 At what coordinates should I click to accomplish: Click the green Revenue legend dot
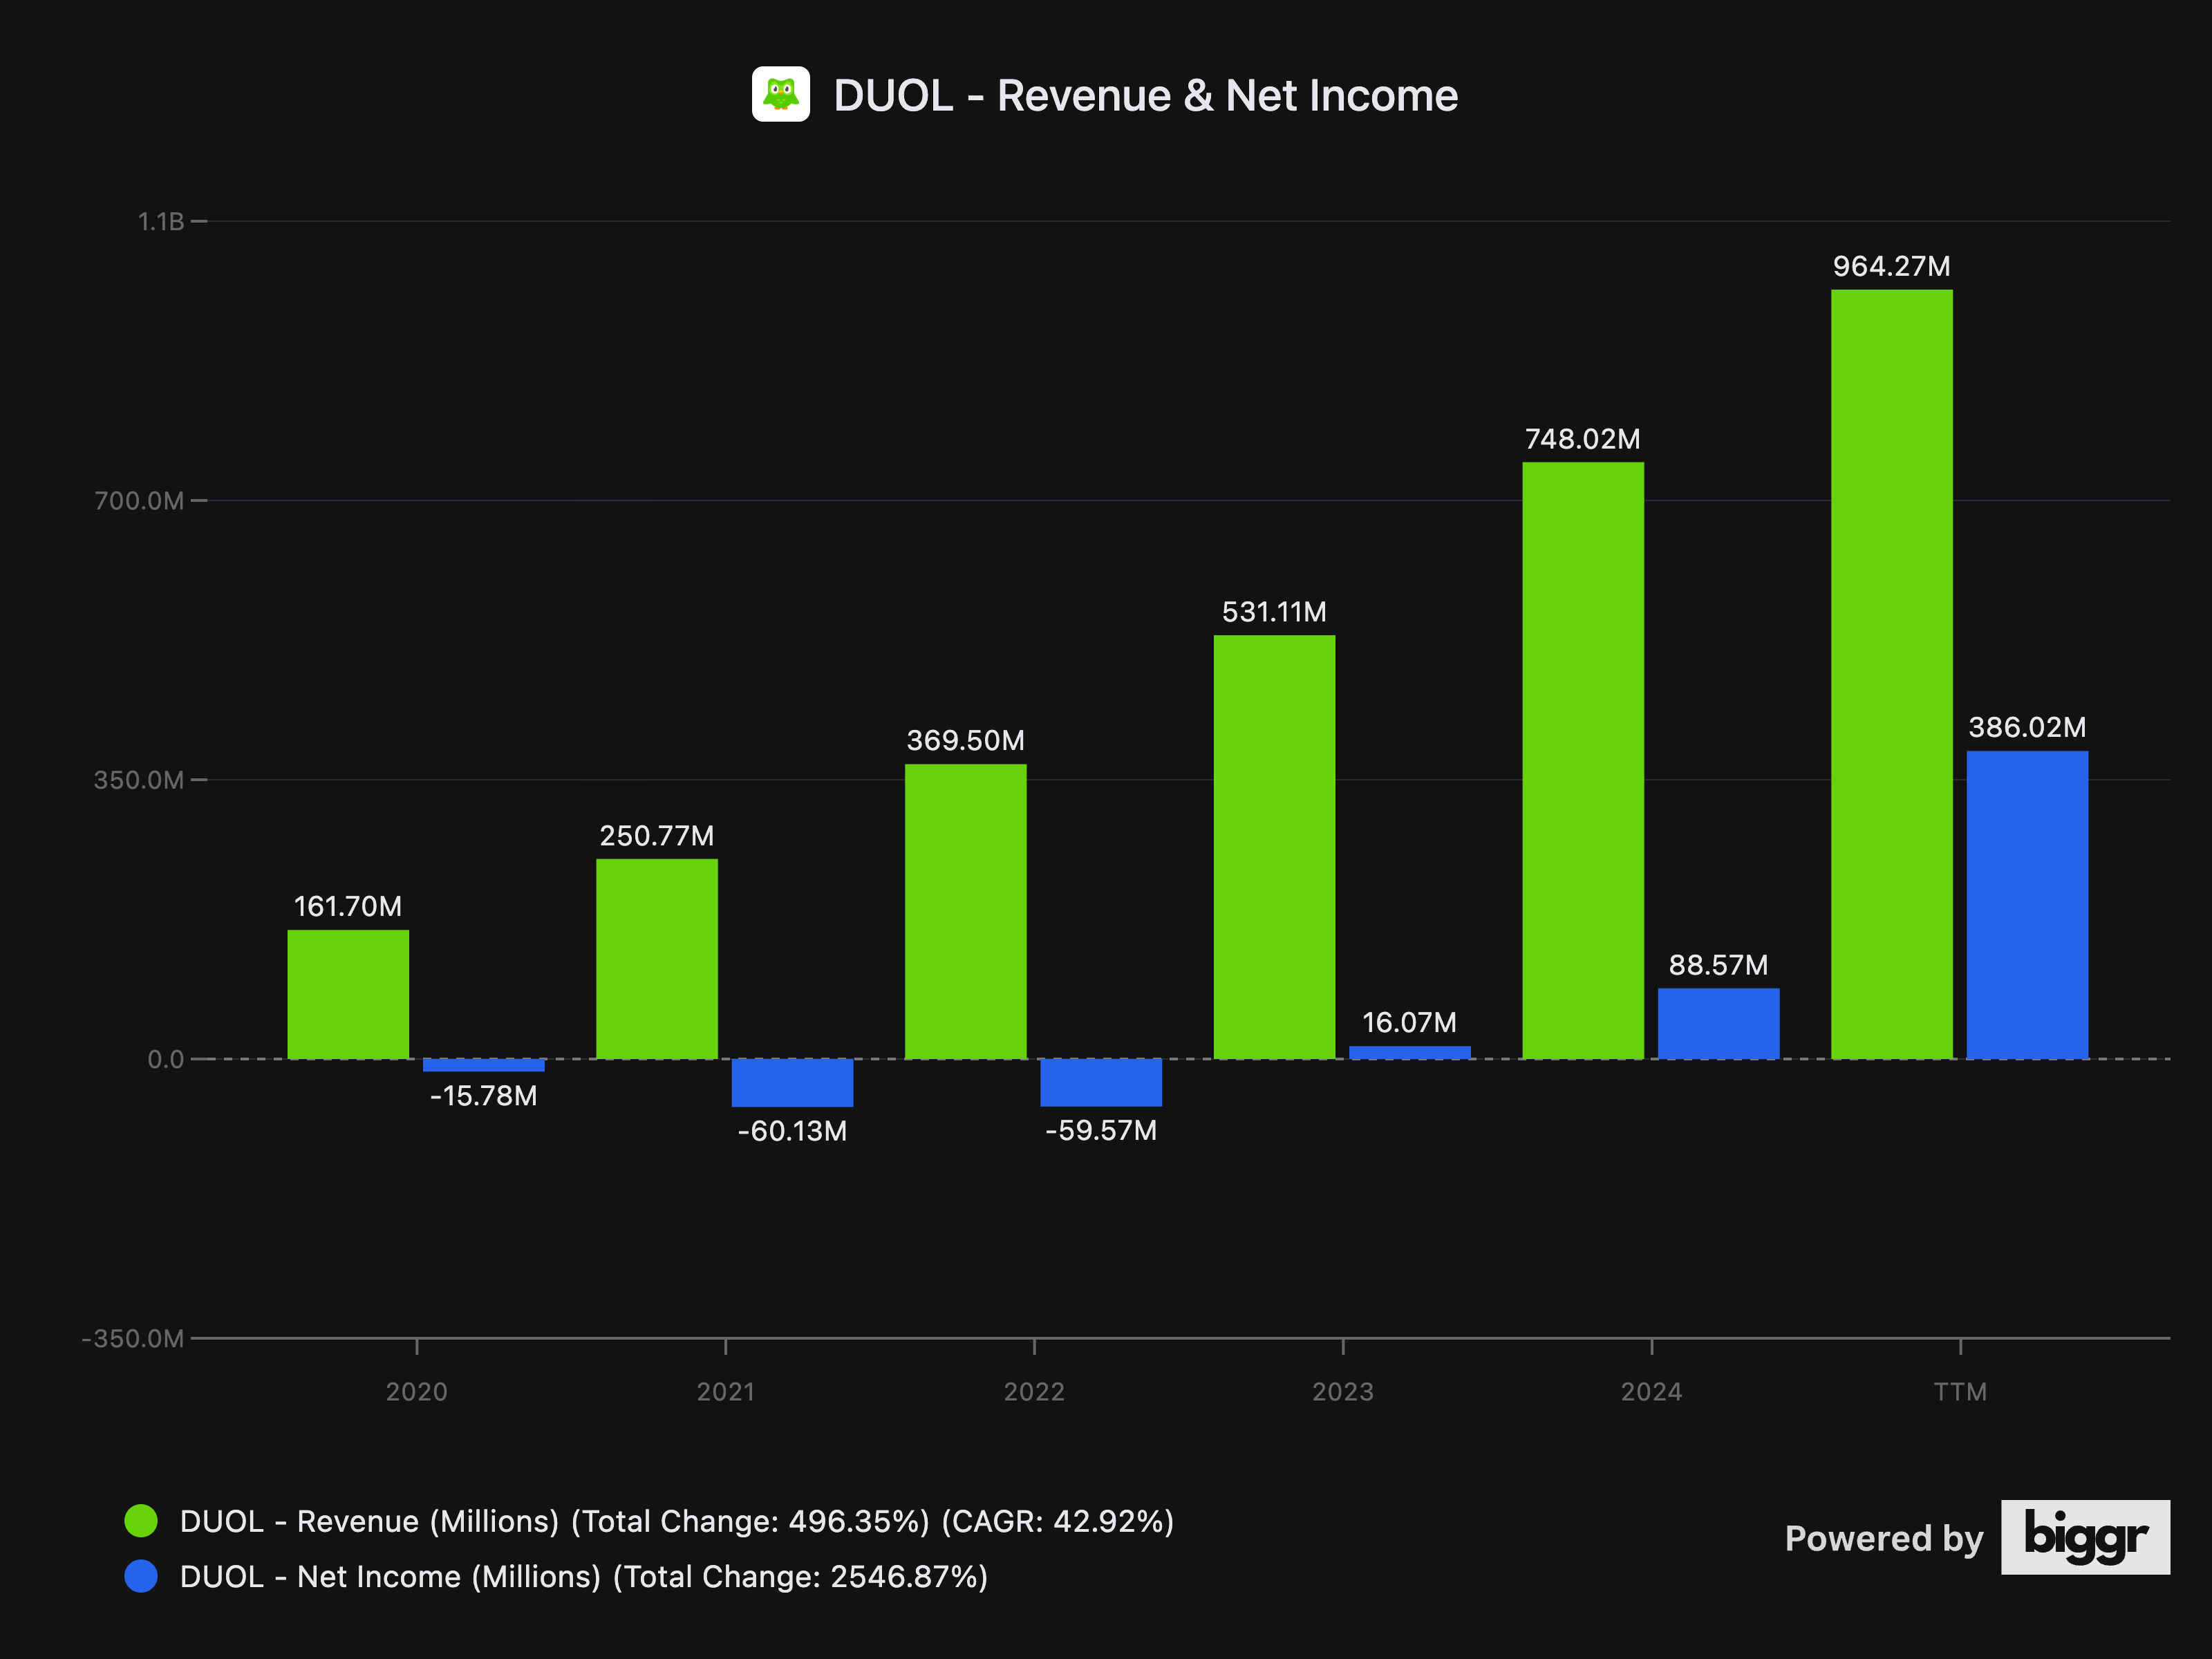pos(141,1521)
